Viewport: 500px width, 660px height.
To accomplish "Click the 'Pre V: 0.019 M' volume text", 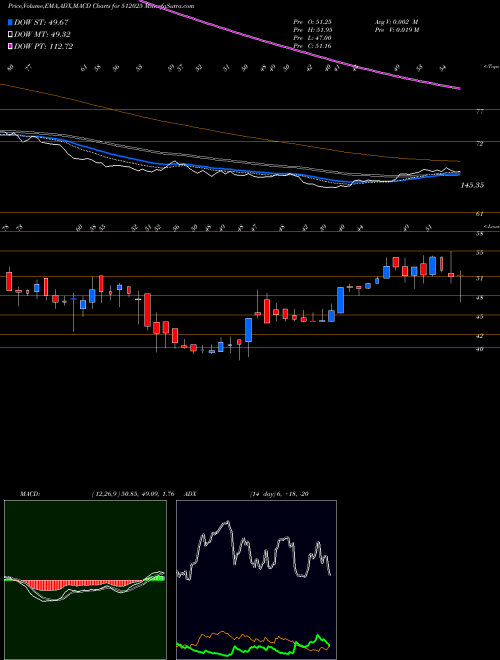I will 396,30.
